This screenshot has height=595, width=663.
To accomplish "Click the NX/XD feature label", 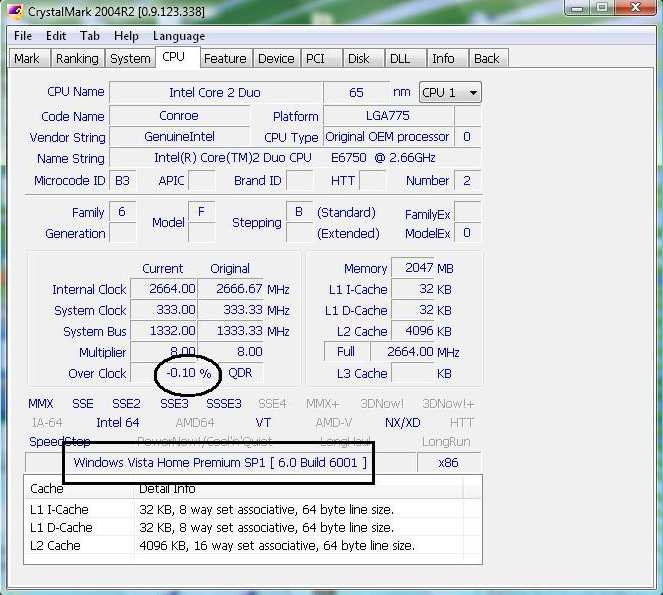I will tap(403, 422).
